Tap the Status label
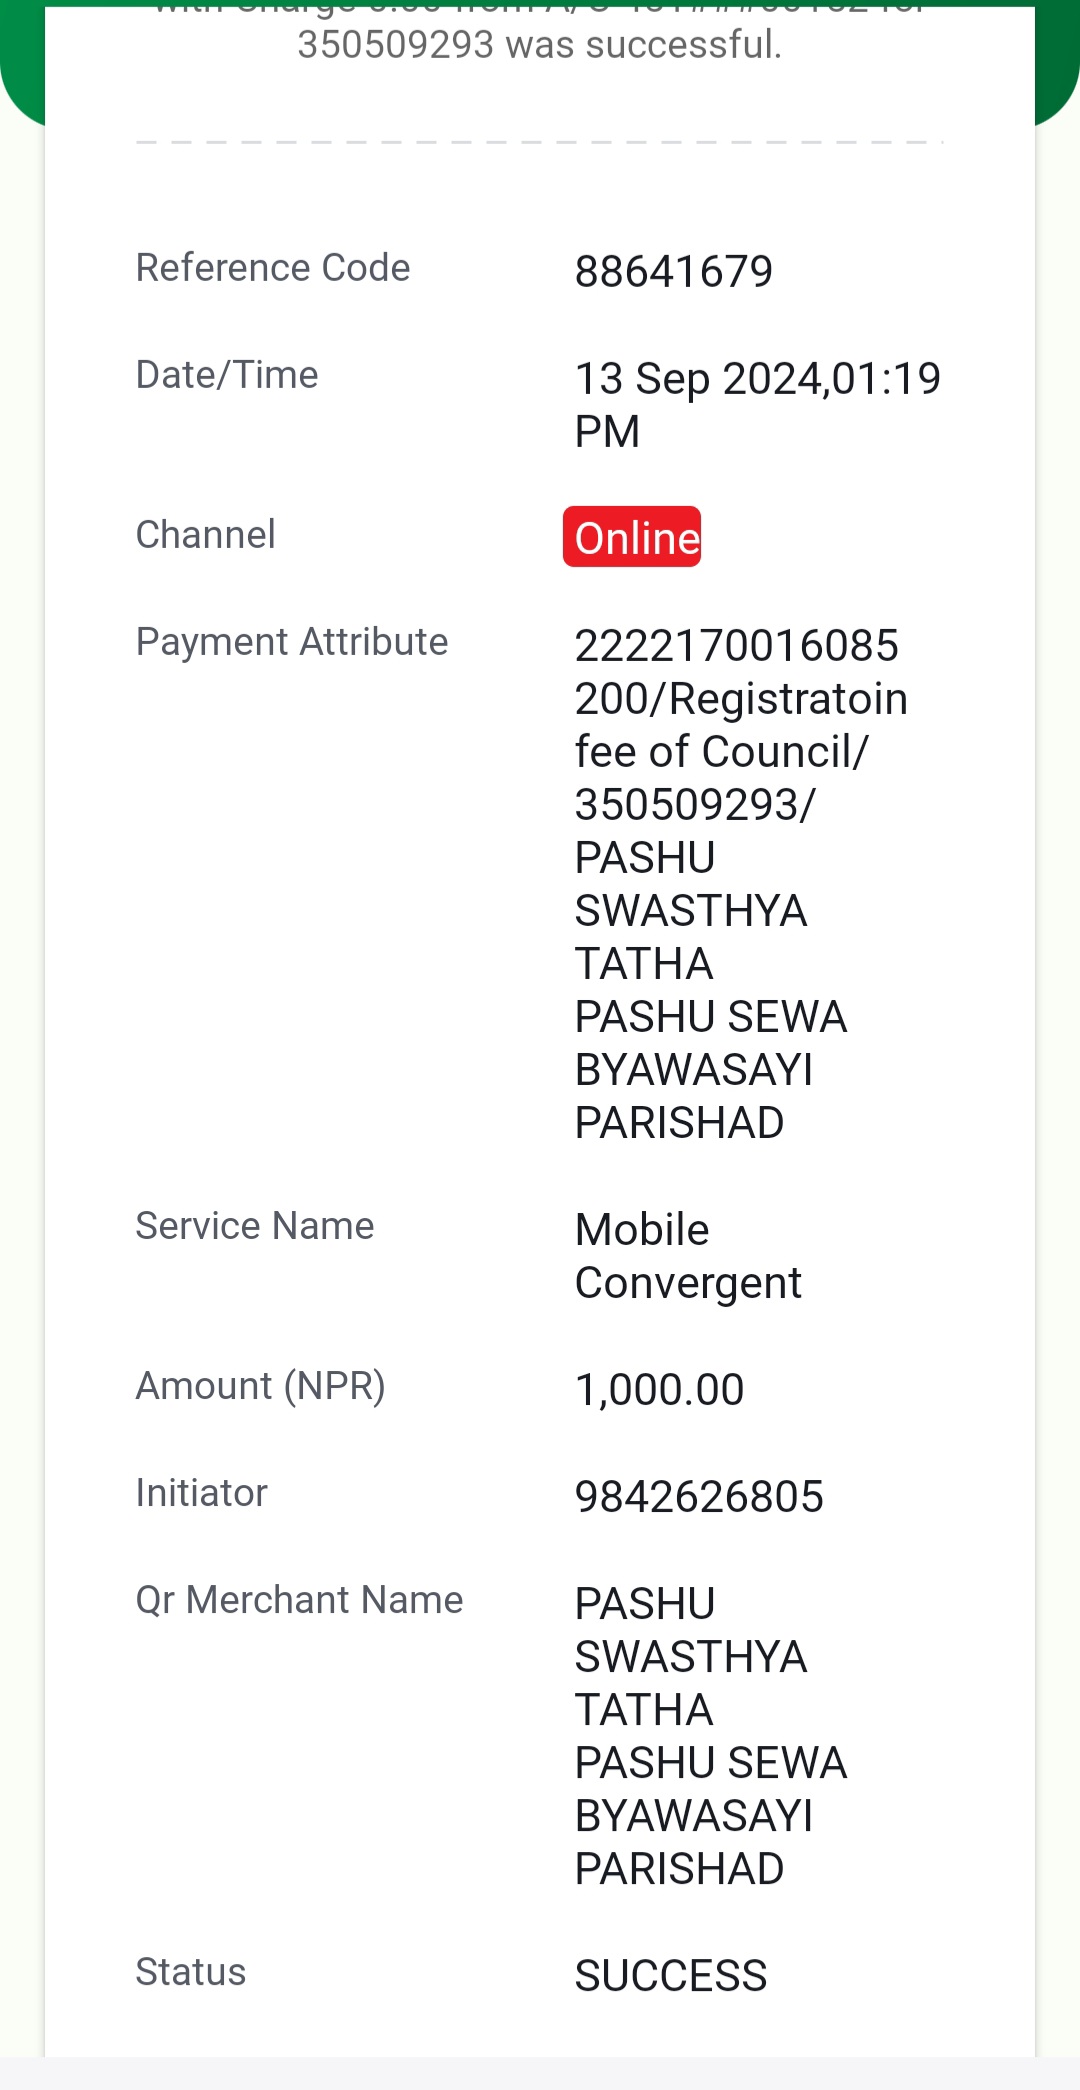The height and width of the screenshot is (2090, 1080). tap(191, 1971)
